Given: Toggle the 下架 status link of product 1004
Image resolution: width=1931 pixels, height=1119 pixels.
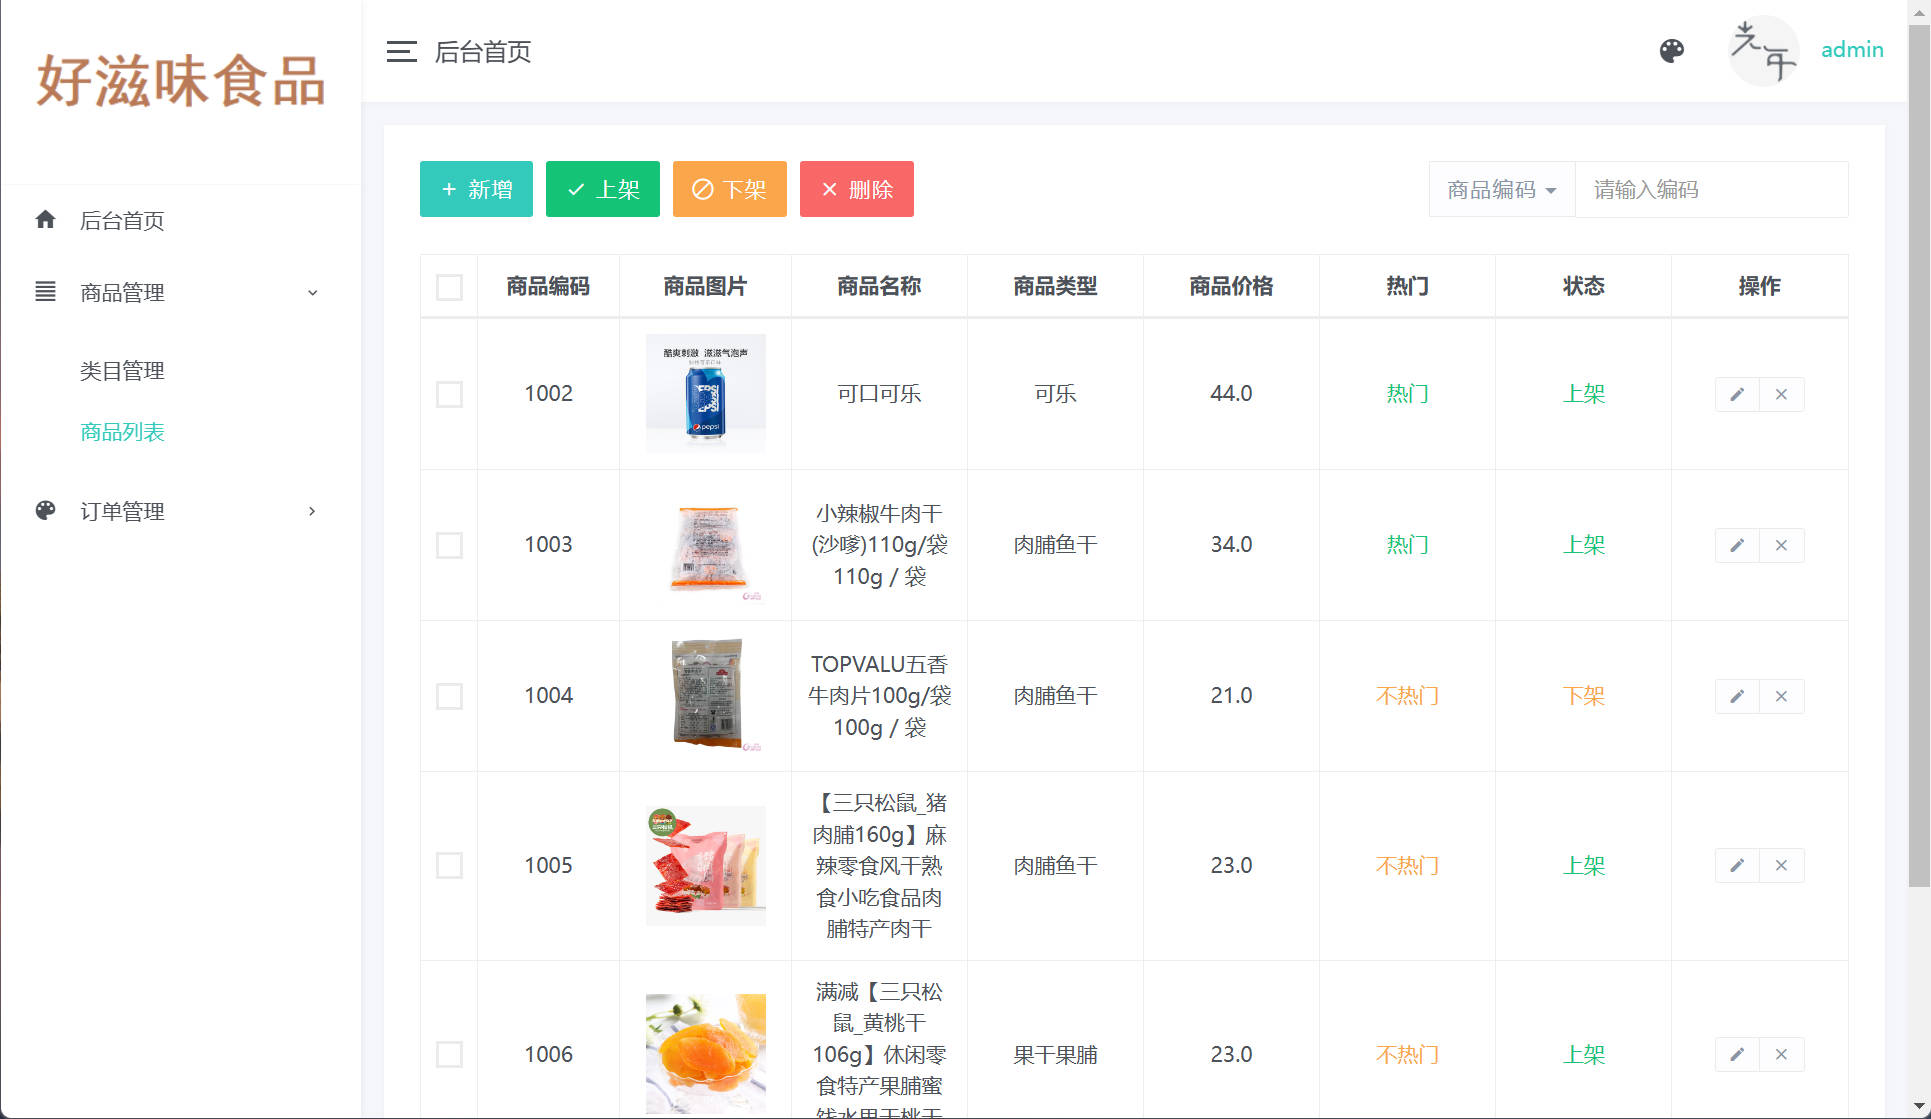Looking at the screenshot, I should (1583, 696).
